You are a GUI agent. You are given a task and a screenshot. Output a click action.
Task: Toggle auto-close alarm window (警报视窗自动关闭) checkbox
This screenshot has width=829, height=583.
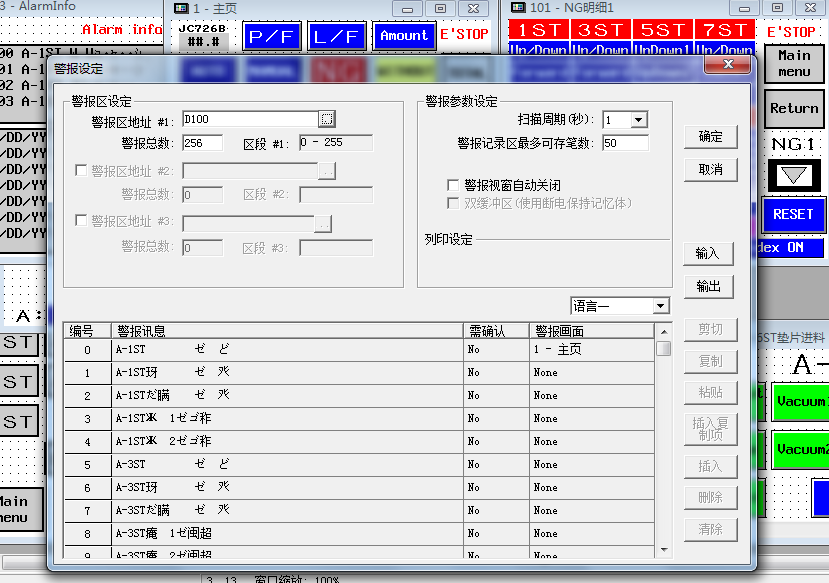coord(454,186)
